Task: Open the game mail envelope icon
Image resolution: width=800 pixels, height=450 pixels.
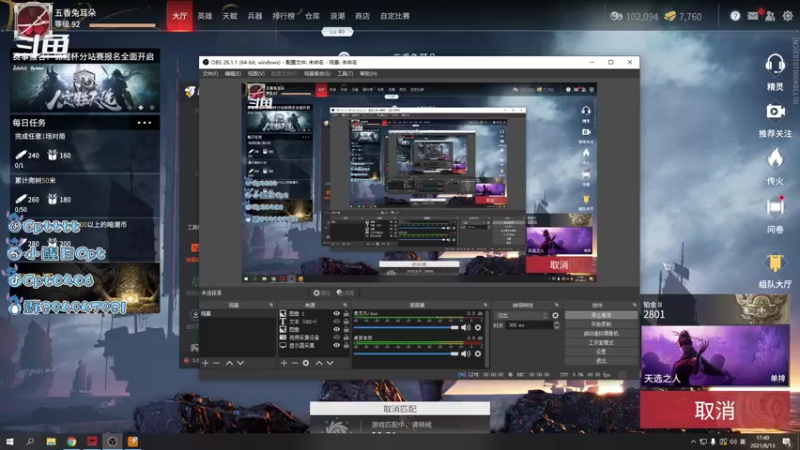Action: [x=753, y=16]
